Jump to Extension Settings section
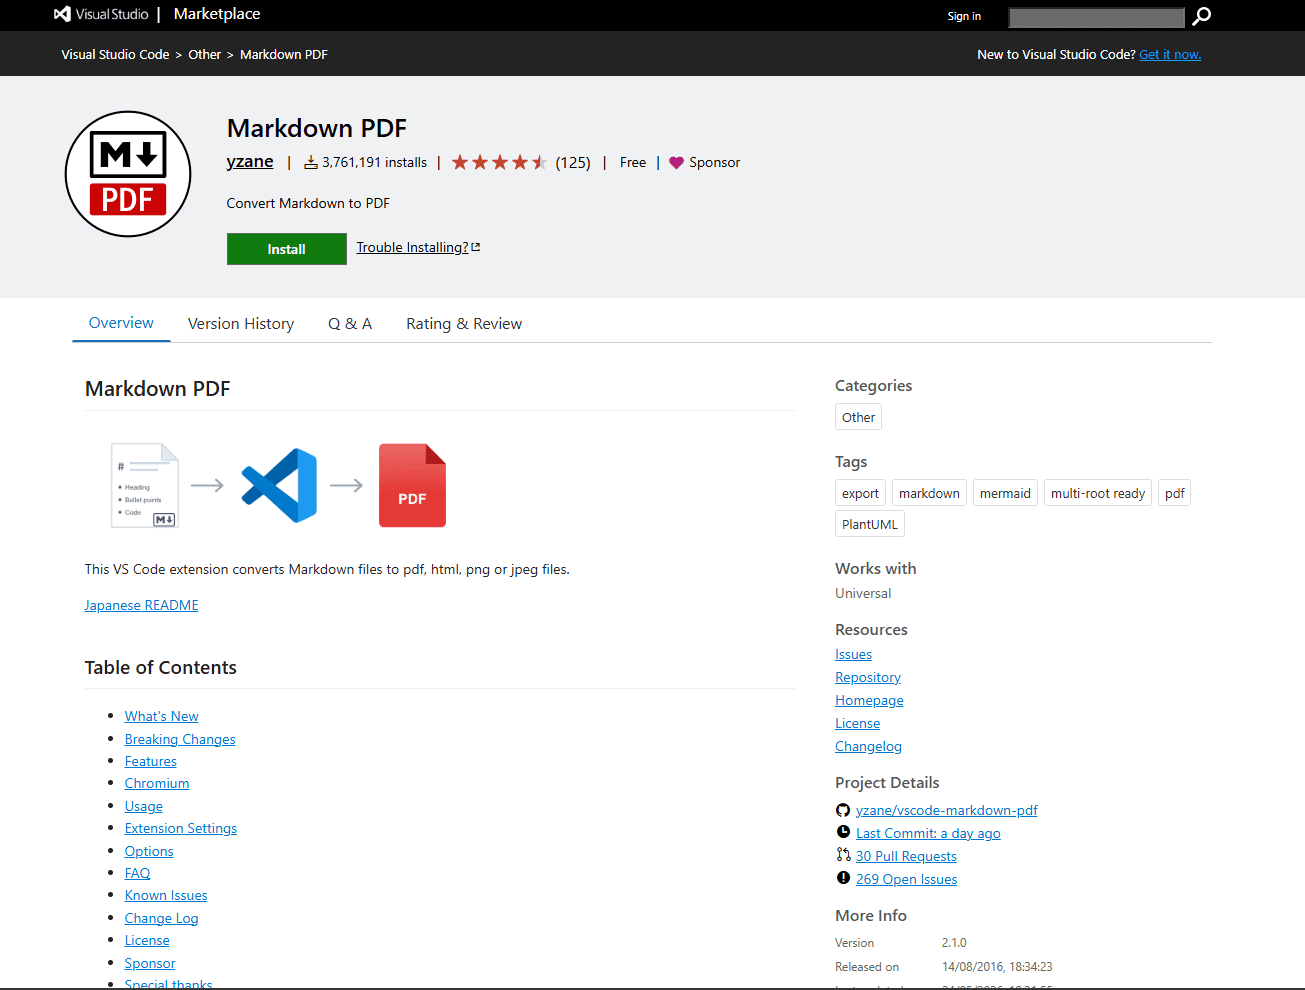This screenshot has width=1305, height=990. (x=181, y=828)
